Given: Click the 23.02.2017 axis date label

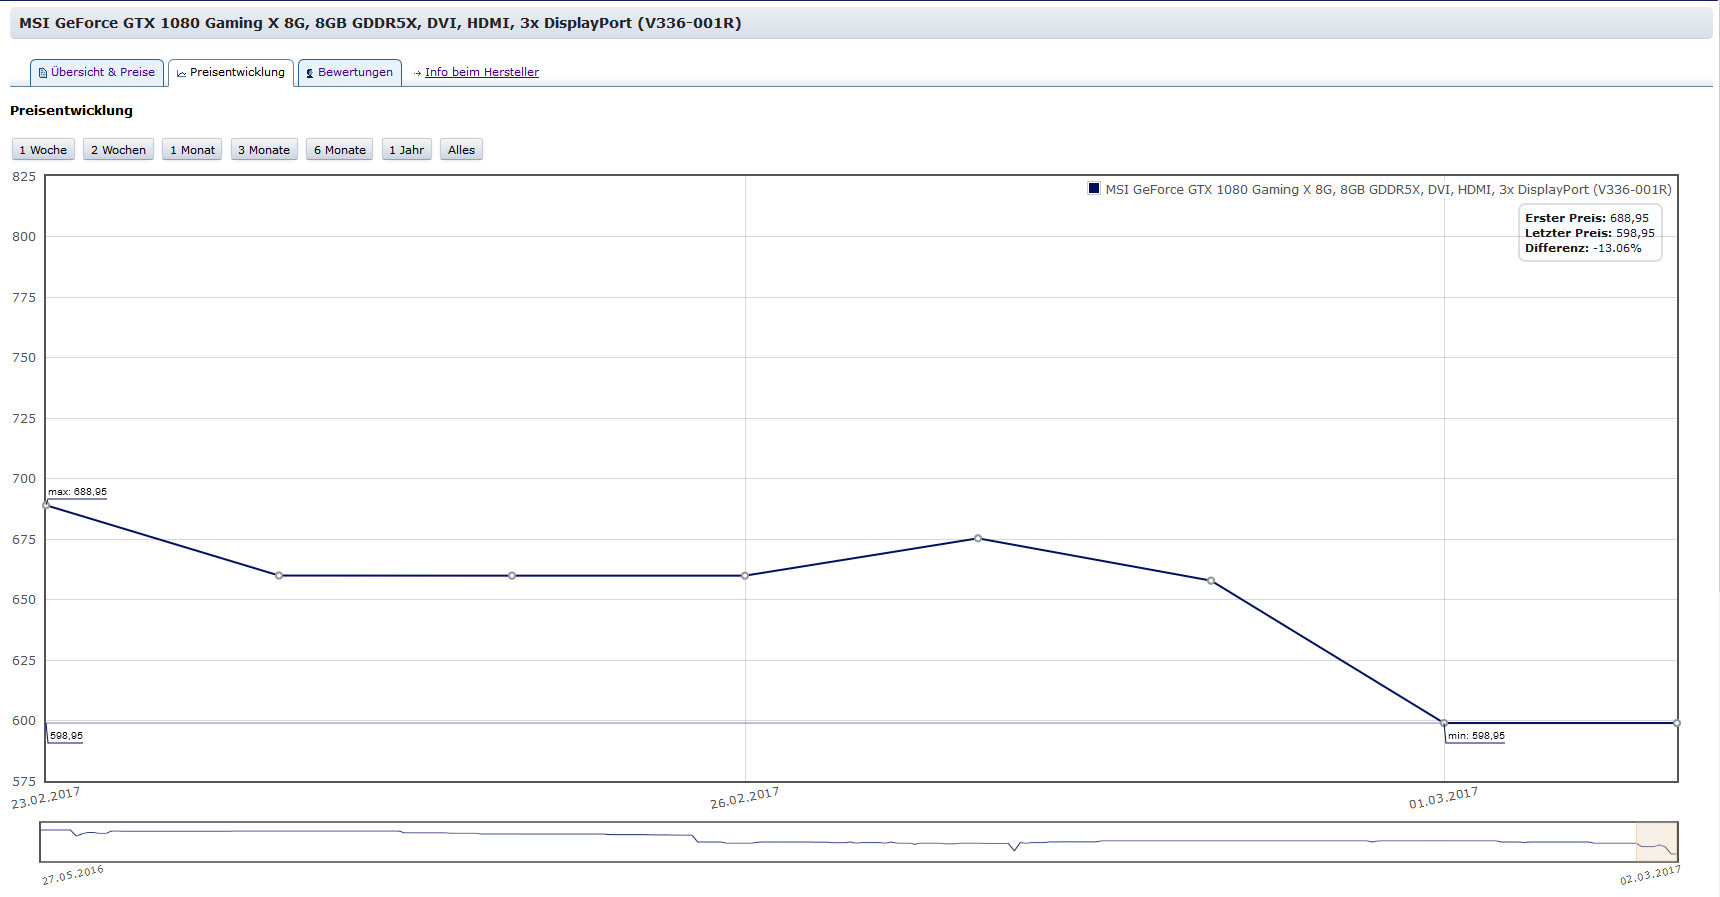Looking at the screenshot, I should point(45,798).
